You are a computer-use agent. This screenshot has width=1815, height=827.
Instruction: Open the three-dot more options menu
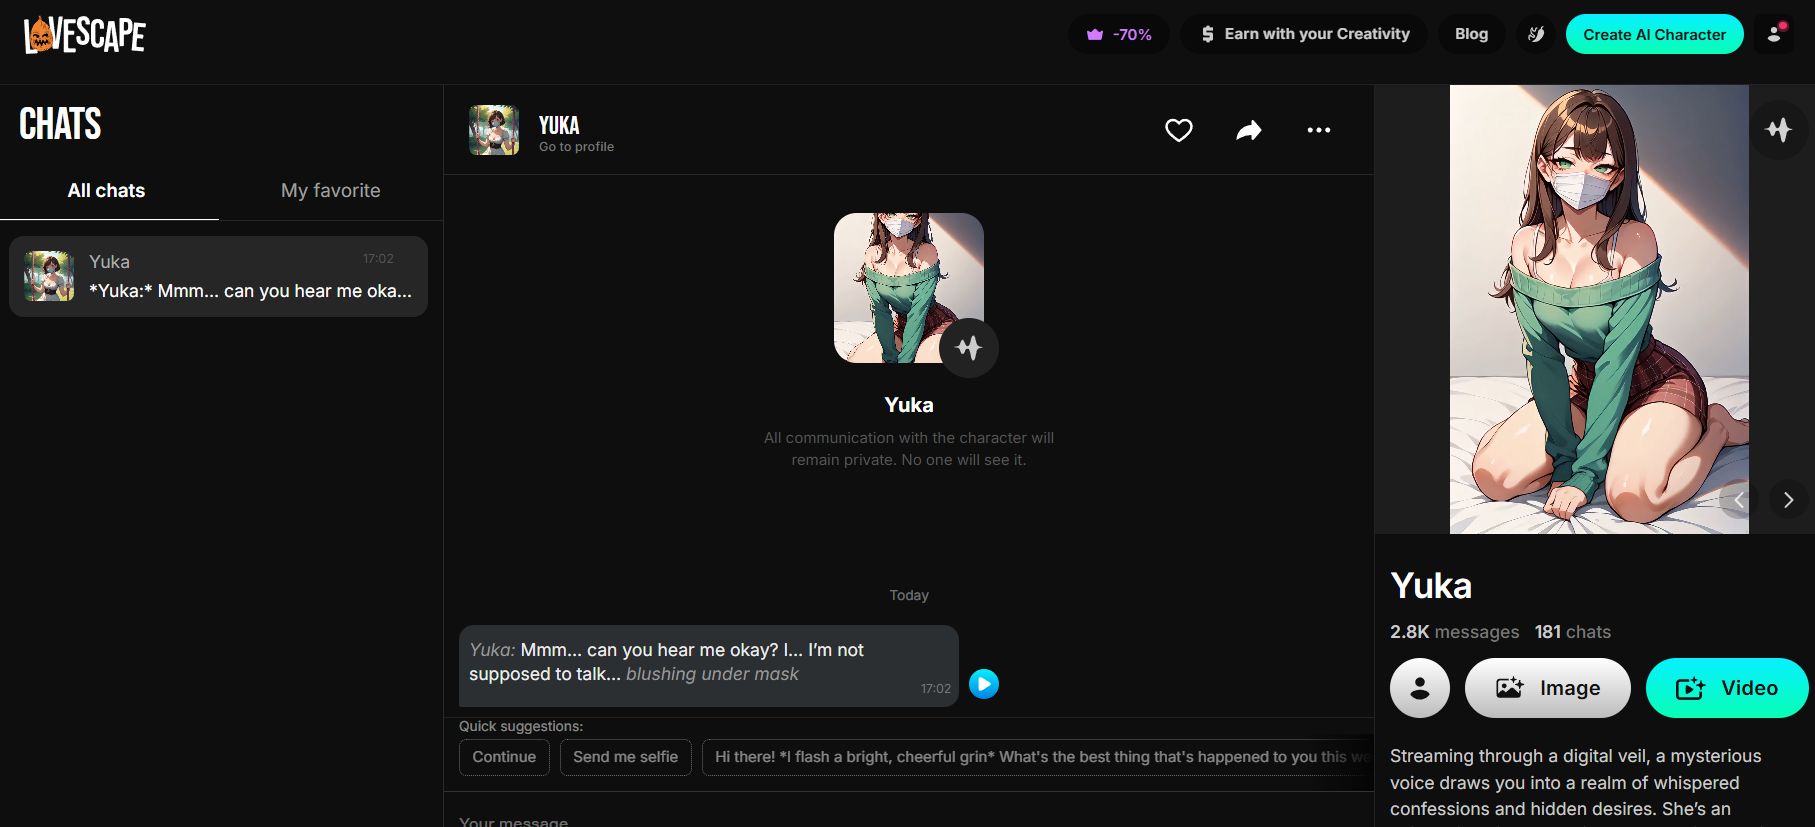pos(1318,130)
